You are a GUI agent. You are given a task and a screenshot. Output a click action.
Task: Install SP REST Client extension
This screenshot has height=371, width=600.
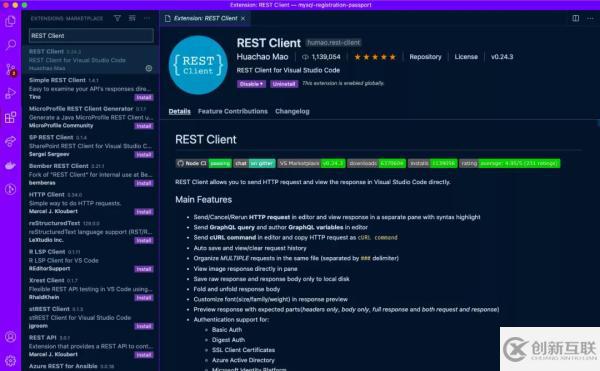144,155
